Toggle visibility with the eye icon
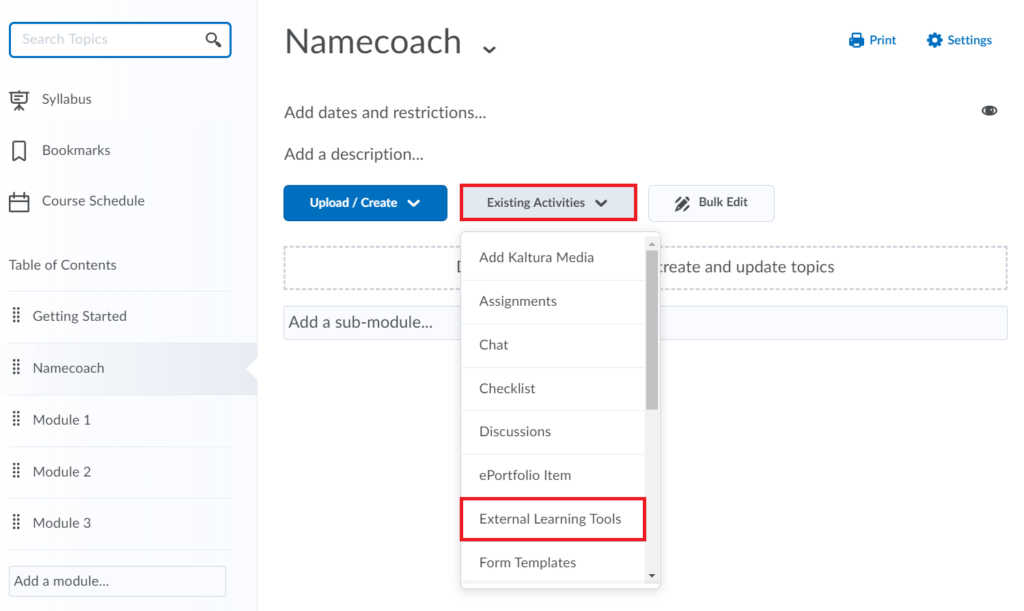 coord(989,111)
